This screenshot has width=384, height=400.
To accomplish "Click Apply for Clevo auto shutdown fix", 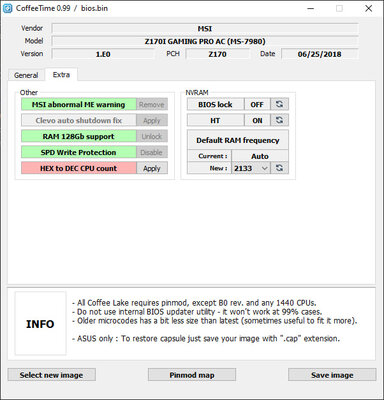I will coord(152,120).
